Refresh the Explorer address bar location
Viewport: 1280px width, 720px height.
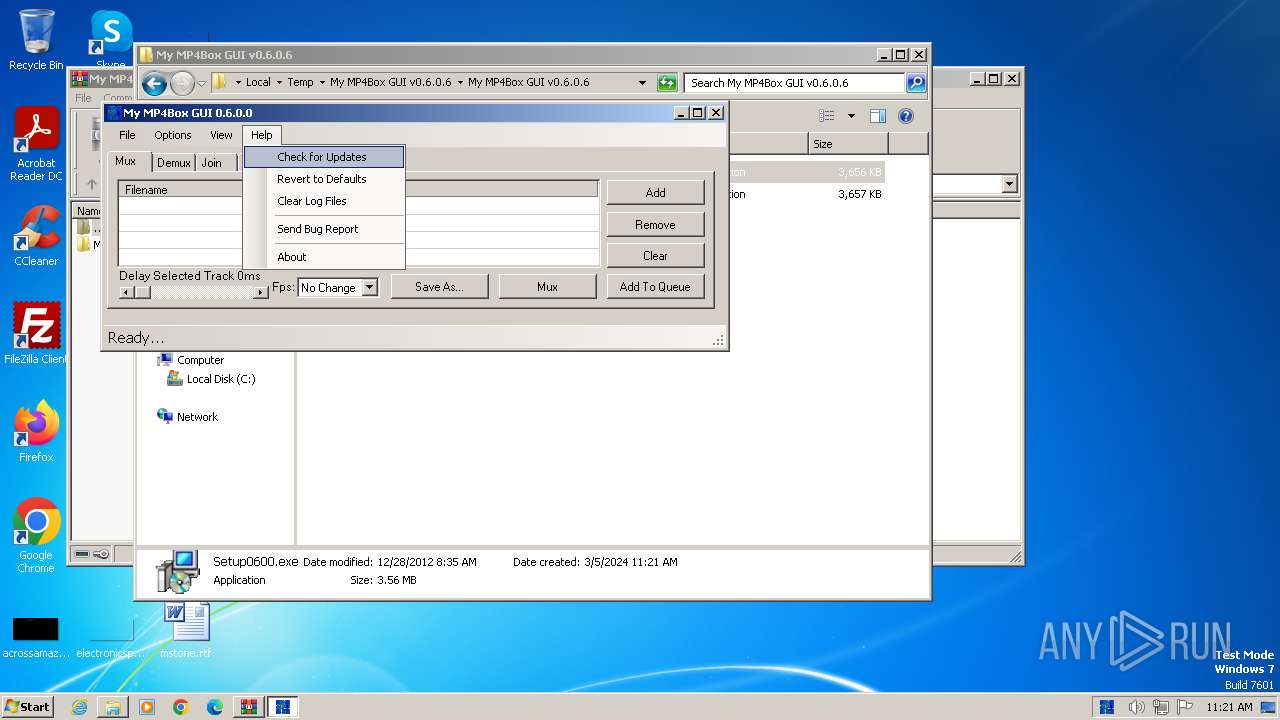[x=667, y=83]
